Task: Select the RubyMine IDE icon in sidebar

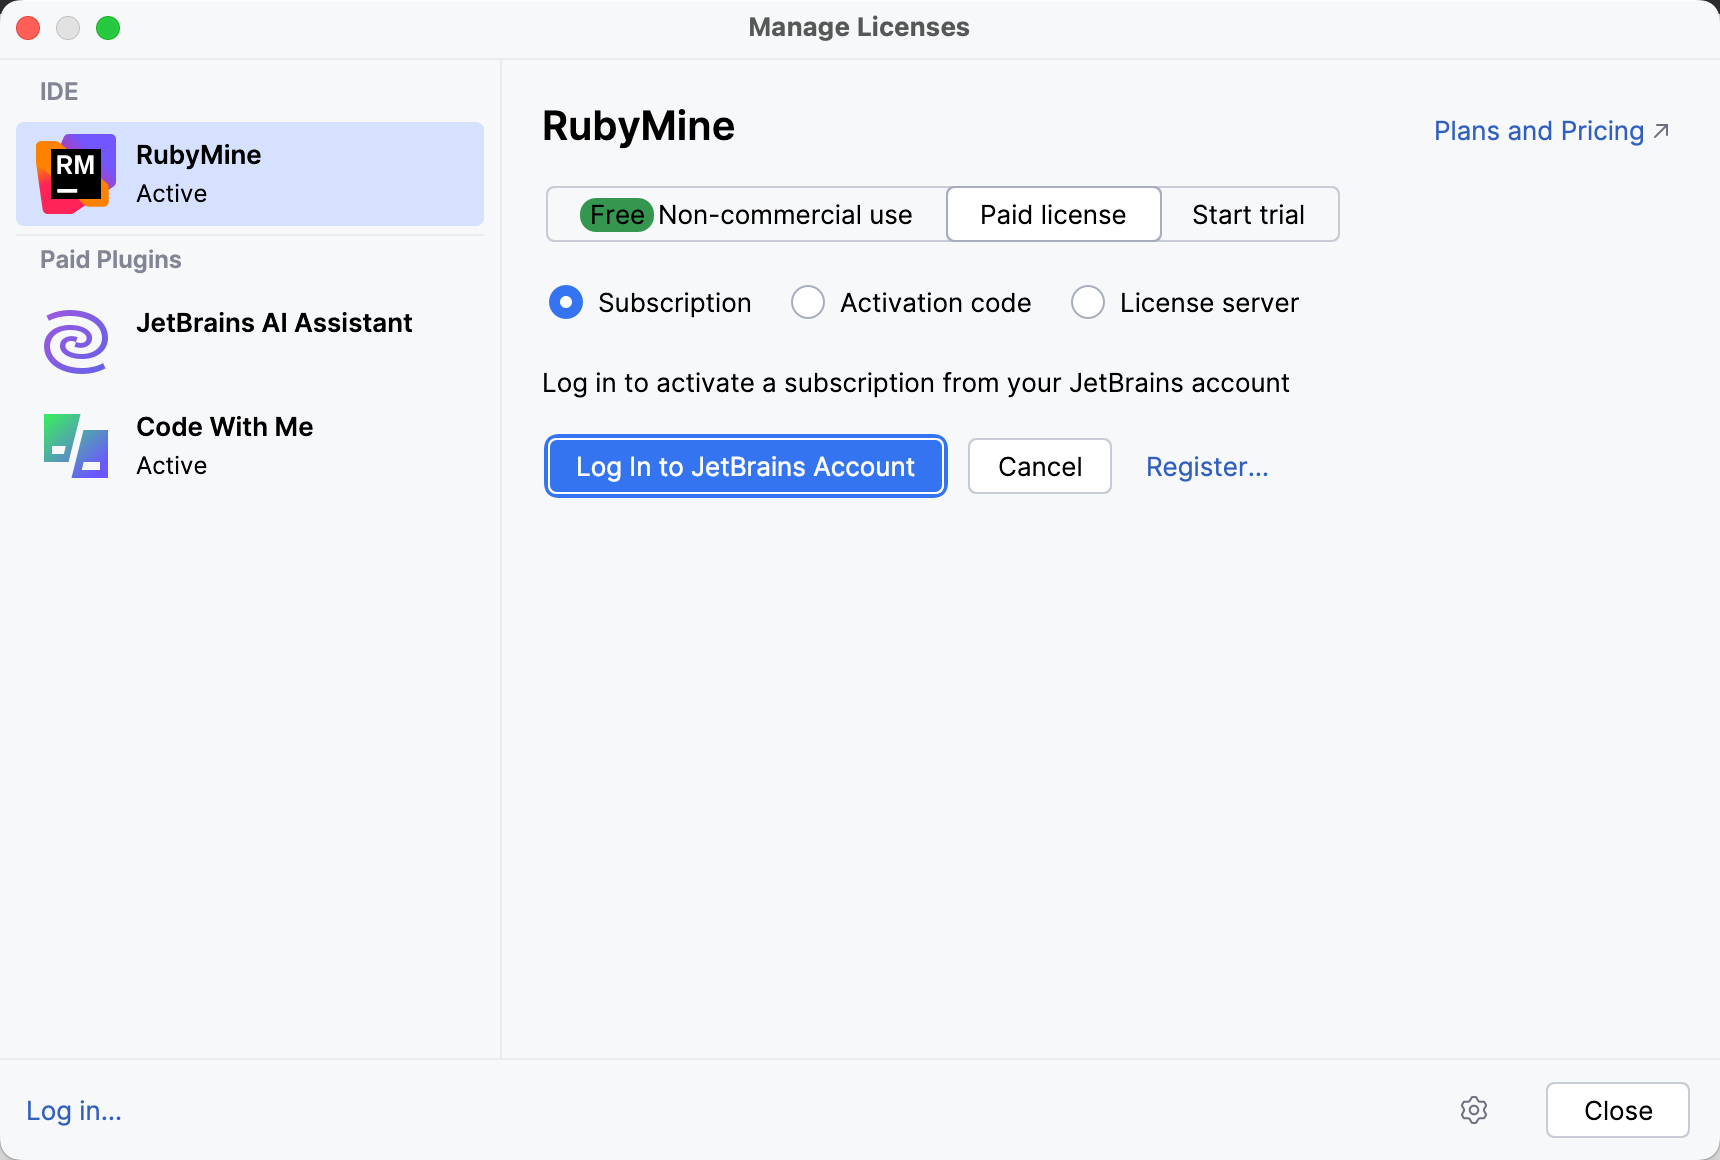Action: [x=75, y=173]
